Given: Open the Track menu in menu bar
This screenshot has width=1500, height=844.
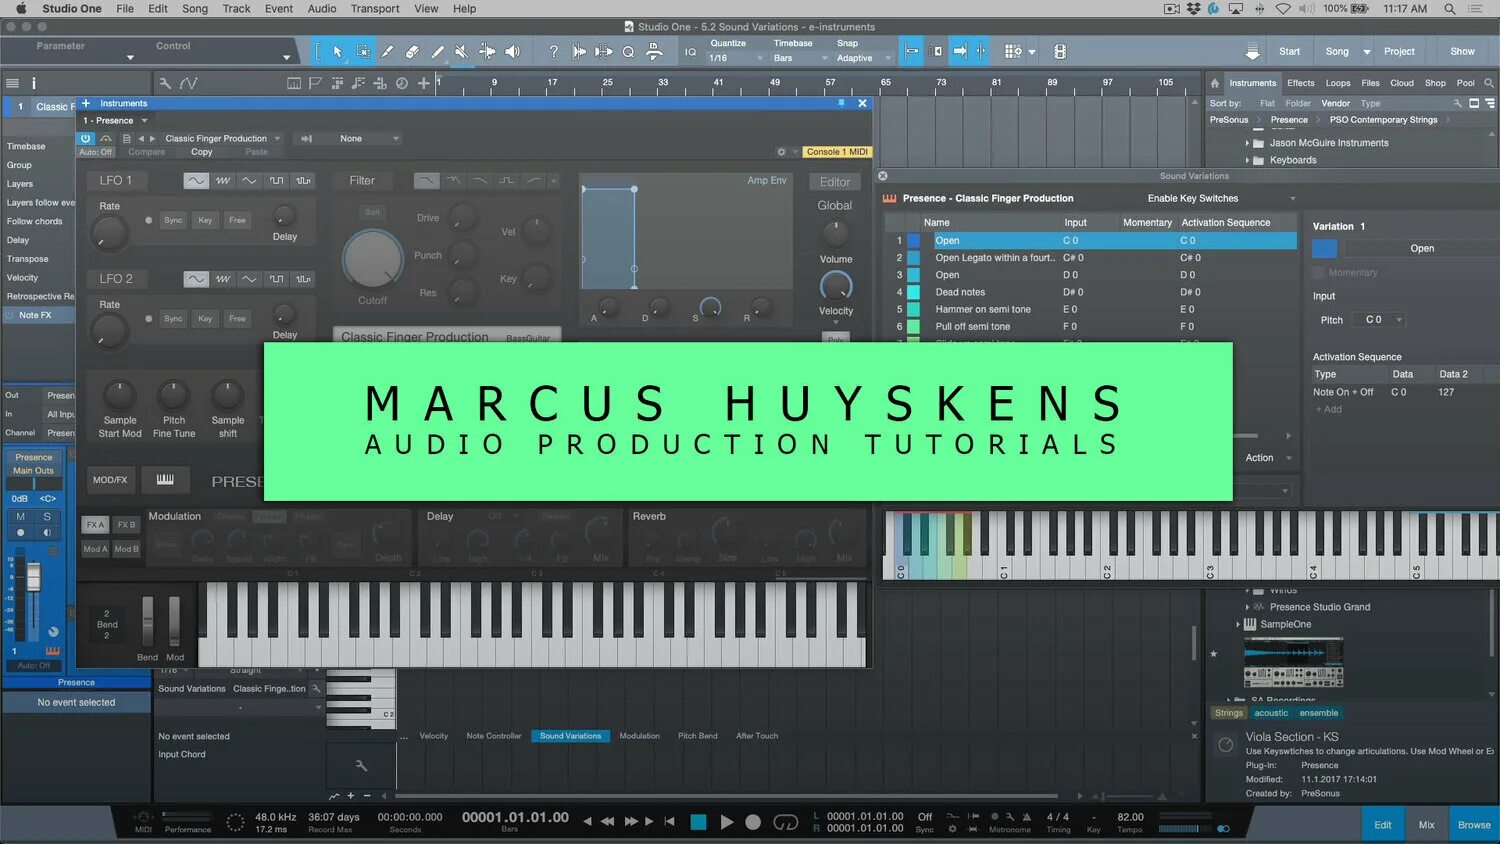Looking at the screenshot, I should (x=236, y=9).
